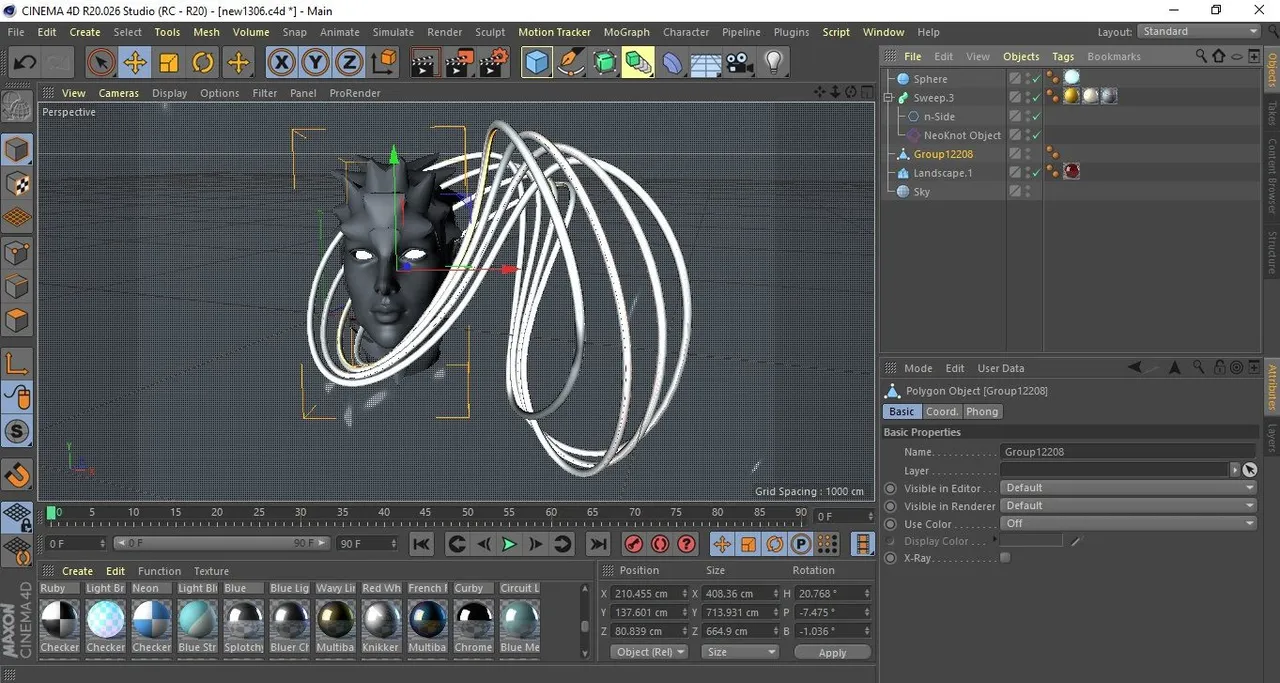Screen dimensions: 1280x683
Task: Select the Group12208 object
Action: point(943,154)
